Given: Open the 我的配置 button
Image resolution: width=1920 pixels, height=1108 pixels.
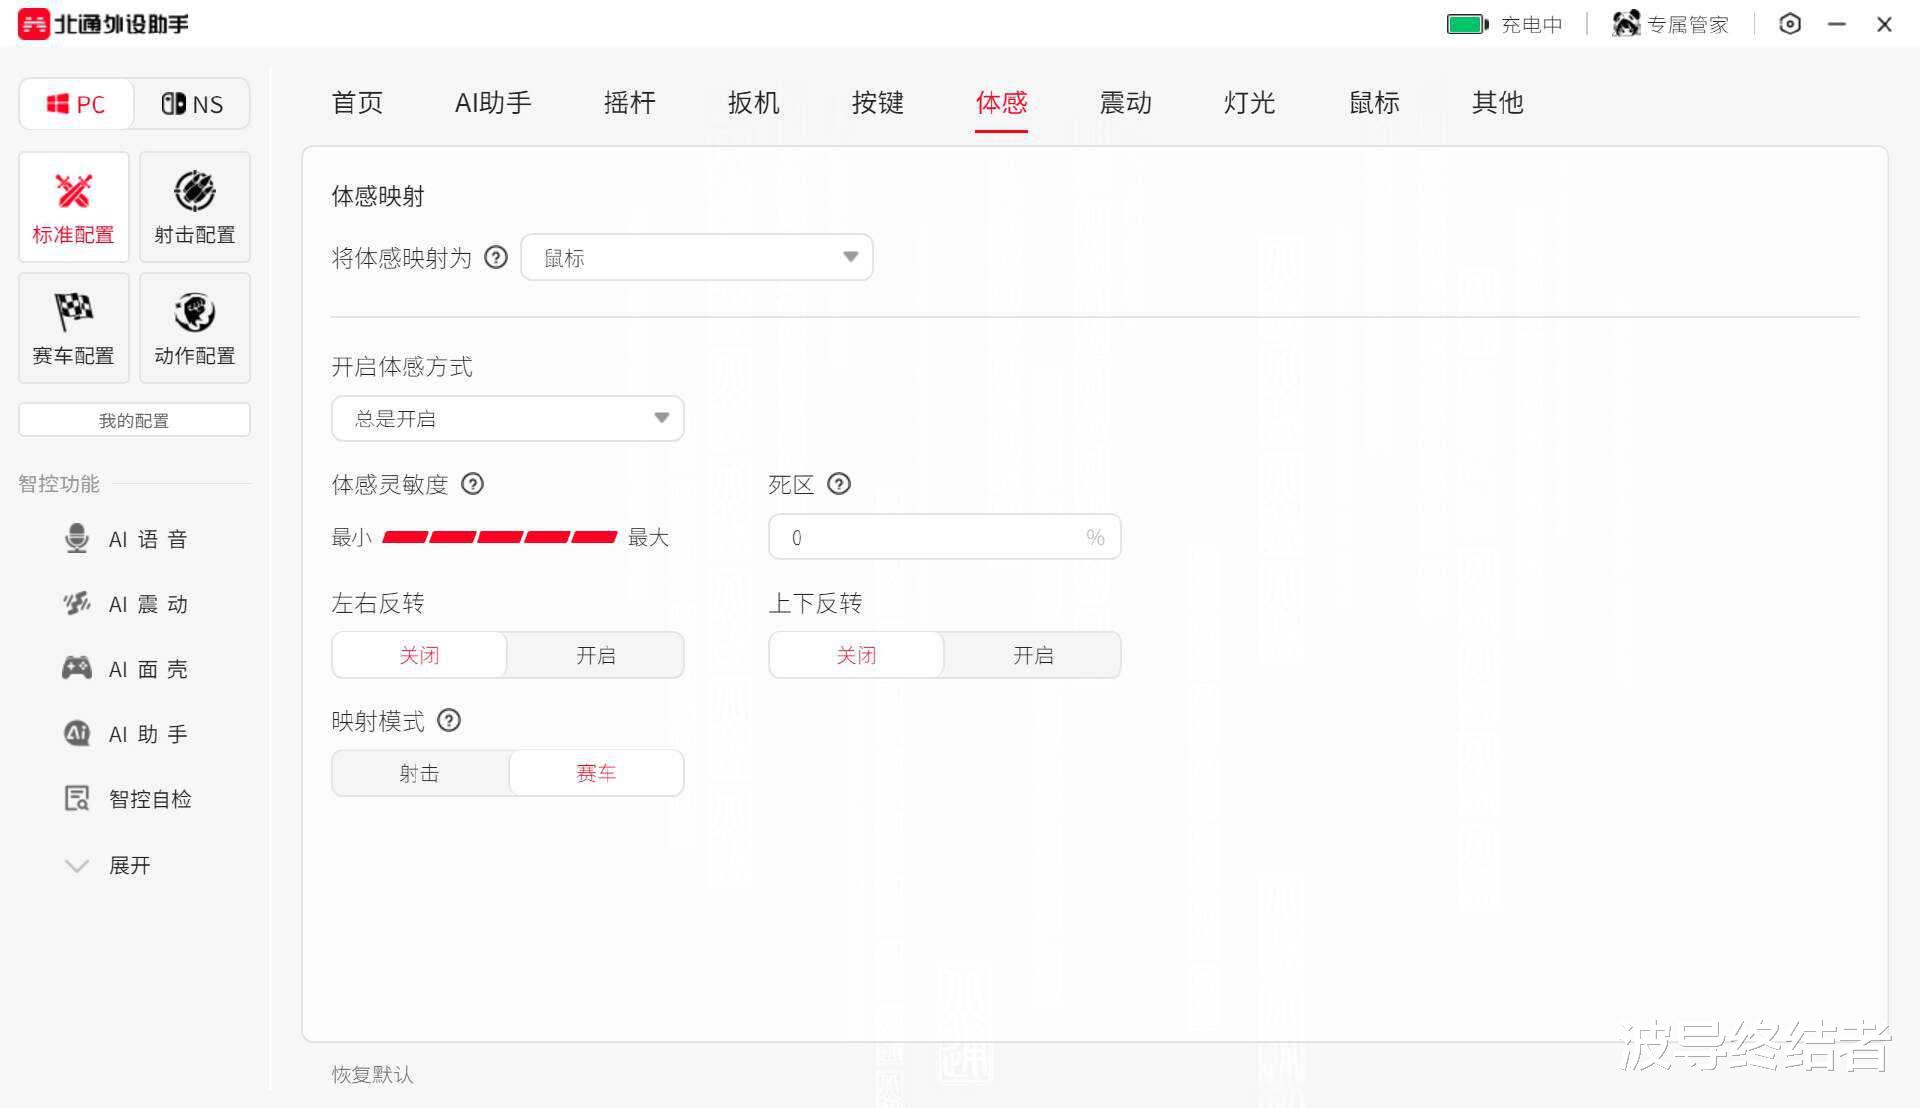Looking at the screenshot, I should [134, 420].
